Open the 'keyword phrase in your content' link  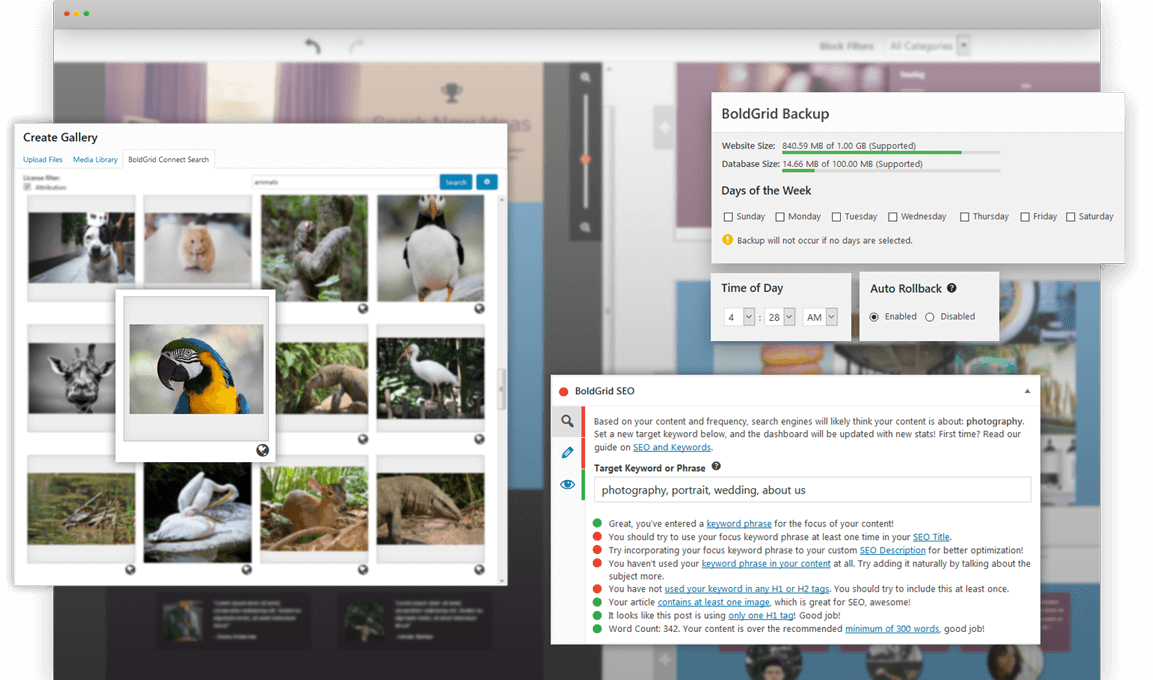tap(766, 563)
